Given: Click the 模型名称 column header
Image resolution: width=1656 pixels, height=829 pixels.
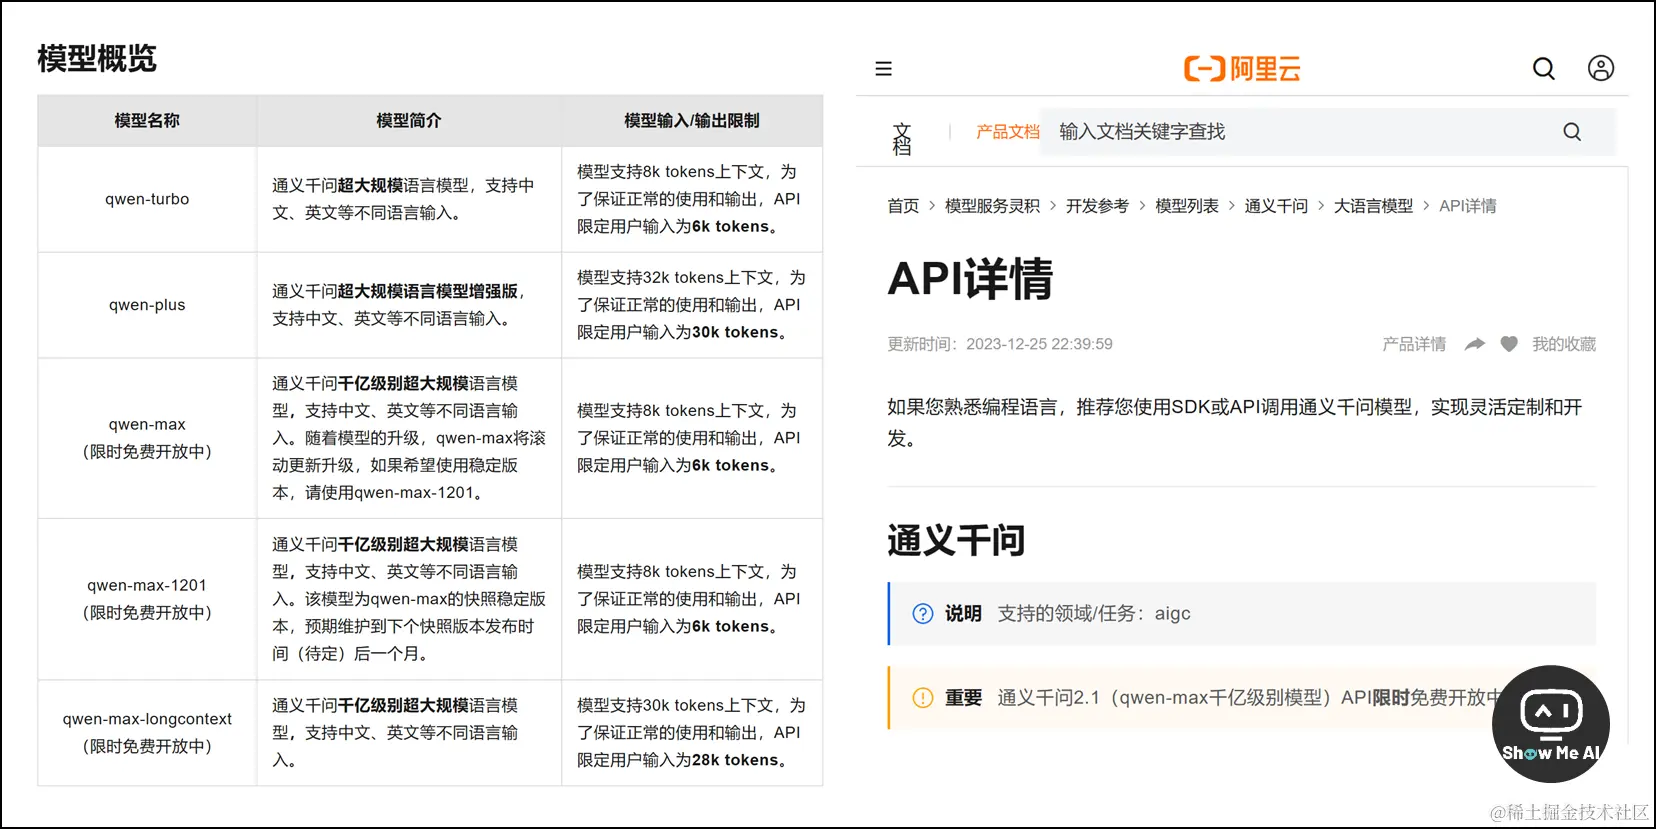Looking at the screenshot, I should coord(147,121).
